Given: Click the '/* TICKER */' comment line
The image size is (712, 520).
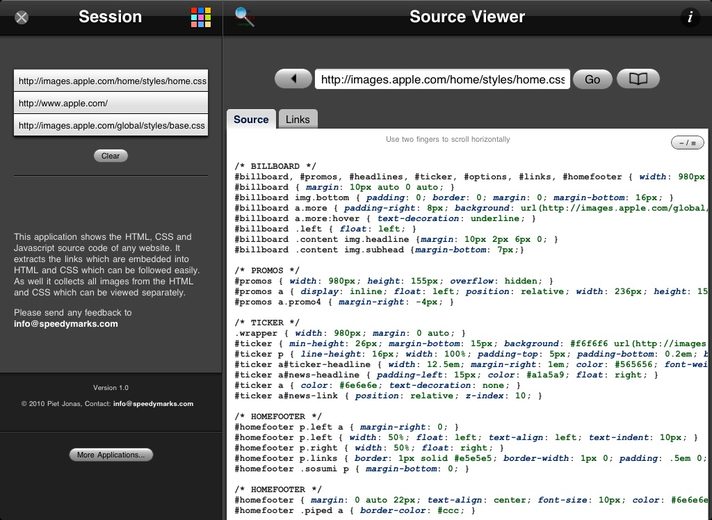Looking at the screenshot, I should point(267,323).
